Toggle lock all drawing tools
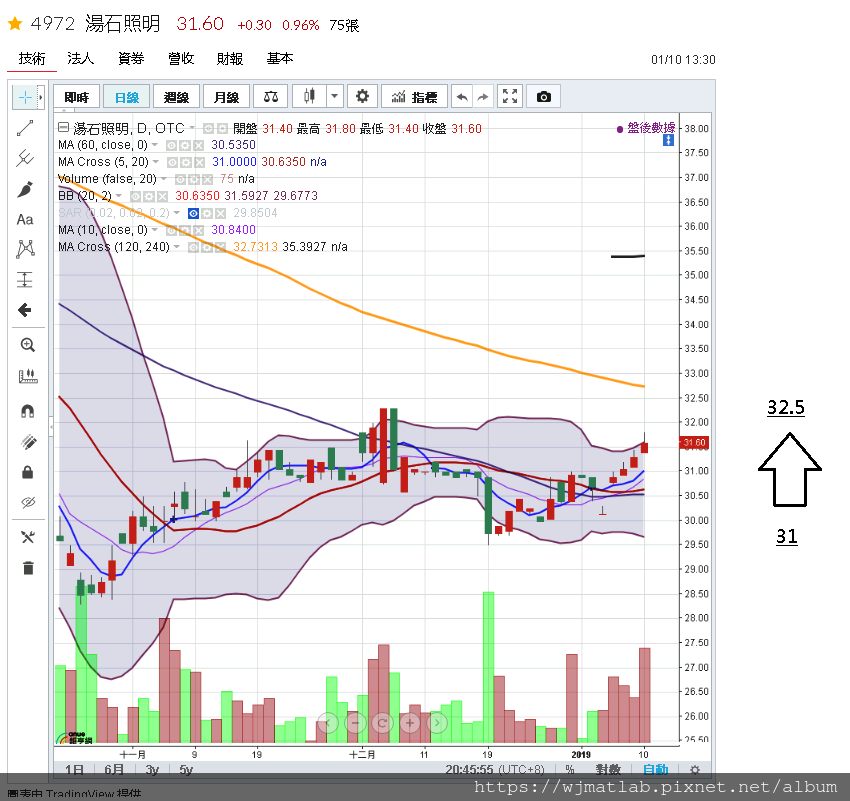 pos(28,472)
